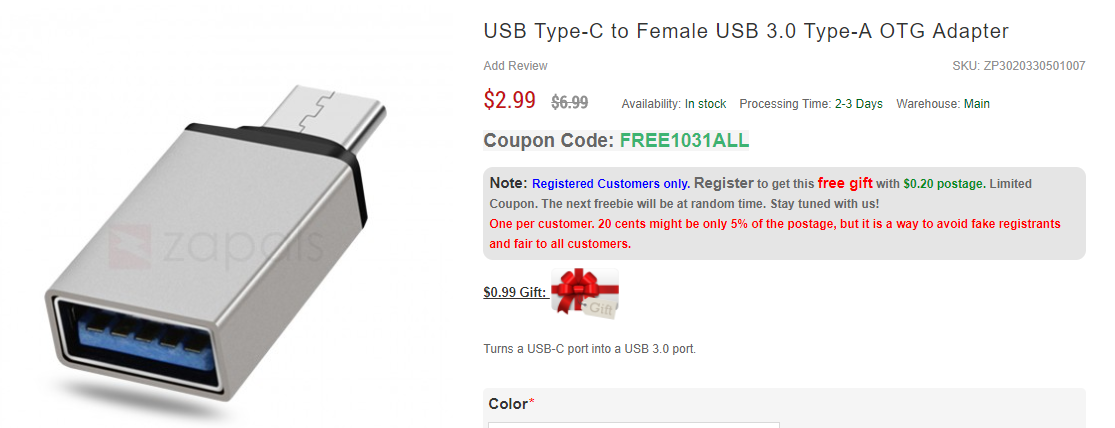Click the zapals watermark logo on product photo

click(x=215, y=246)
